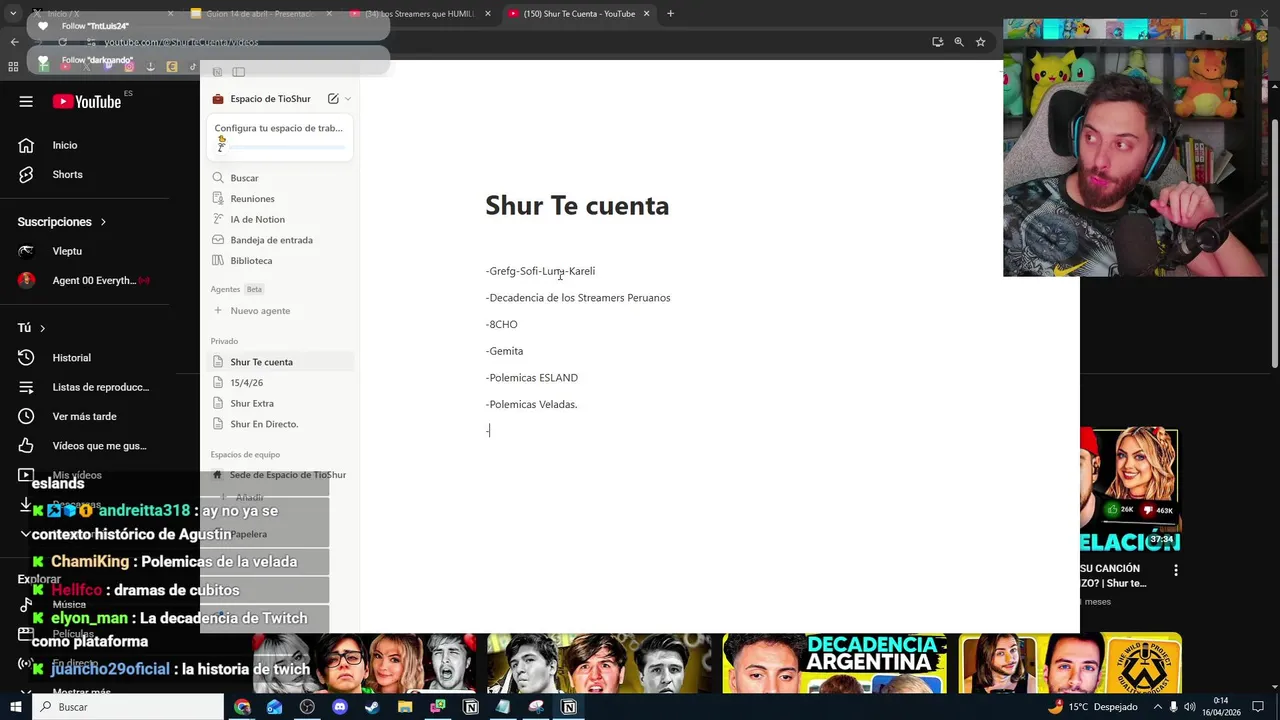Click the zoom magnifier in address bar
Image resolution: width=1280 pixels, height=720 pixels.
pos(958,42)
